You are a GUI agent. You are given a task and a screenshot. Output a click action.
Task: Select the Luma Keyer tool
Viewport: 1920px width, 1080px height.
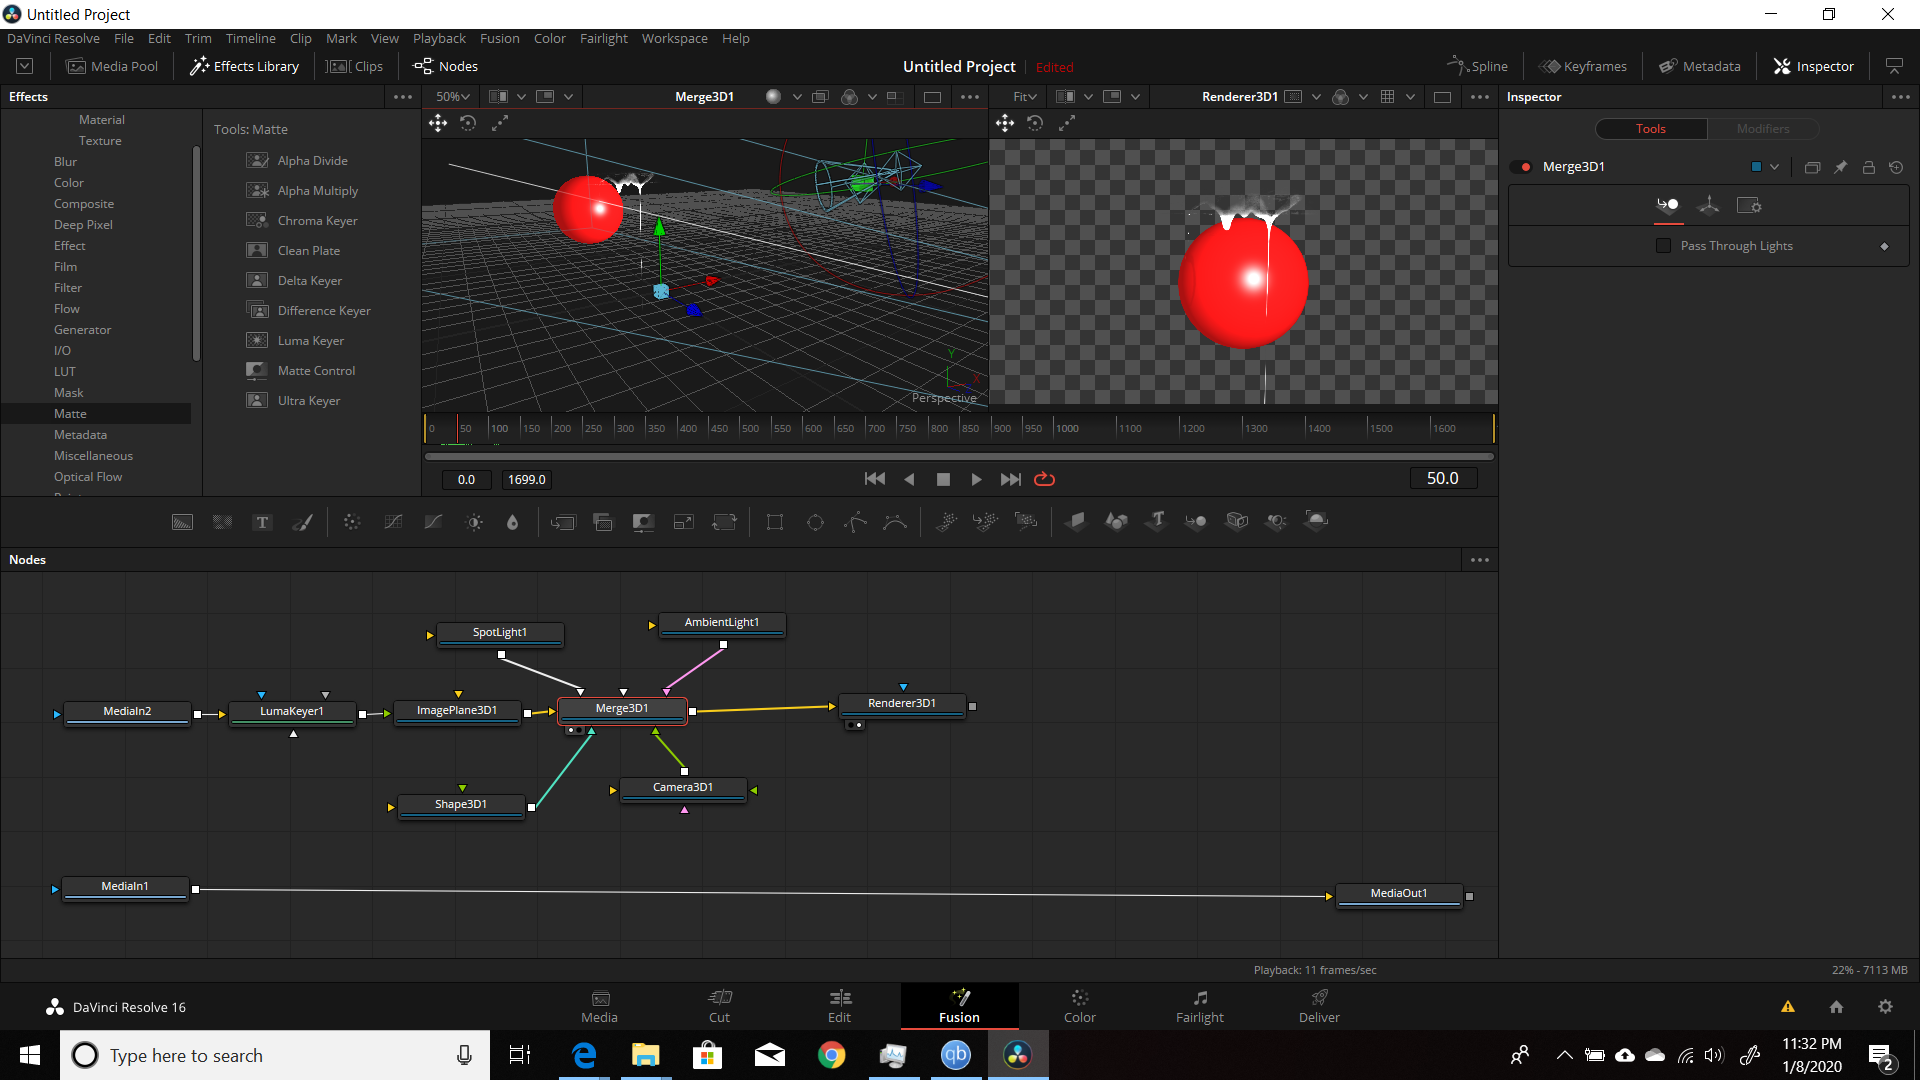tap(310, 341)
